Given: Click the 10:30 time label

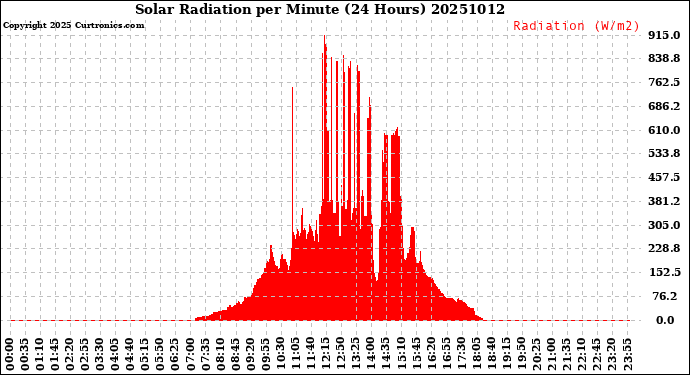Looking at the screenshot, I should coord(281,355).
